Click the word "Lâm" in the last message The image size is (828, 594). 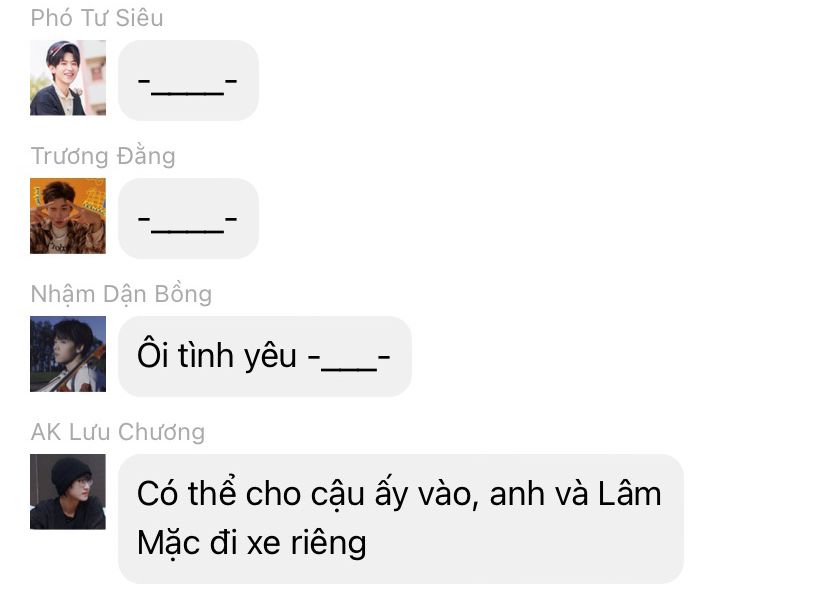[629, 493]
